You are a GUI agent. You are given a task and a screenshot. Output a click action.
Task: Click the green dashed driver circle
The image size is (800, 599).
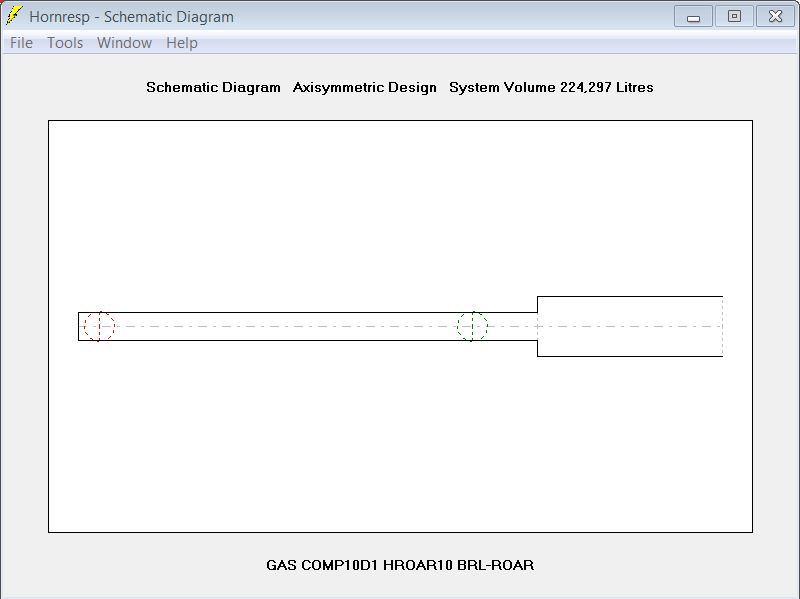472,327
